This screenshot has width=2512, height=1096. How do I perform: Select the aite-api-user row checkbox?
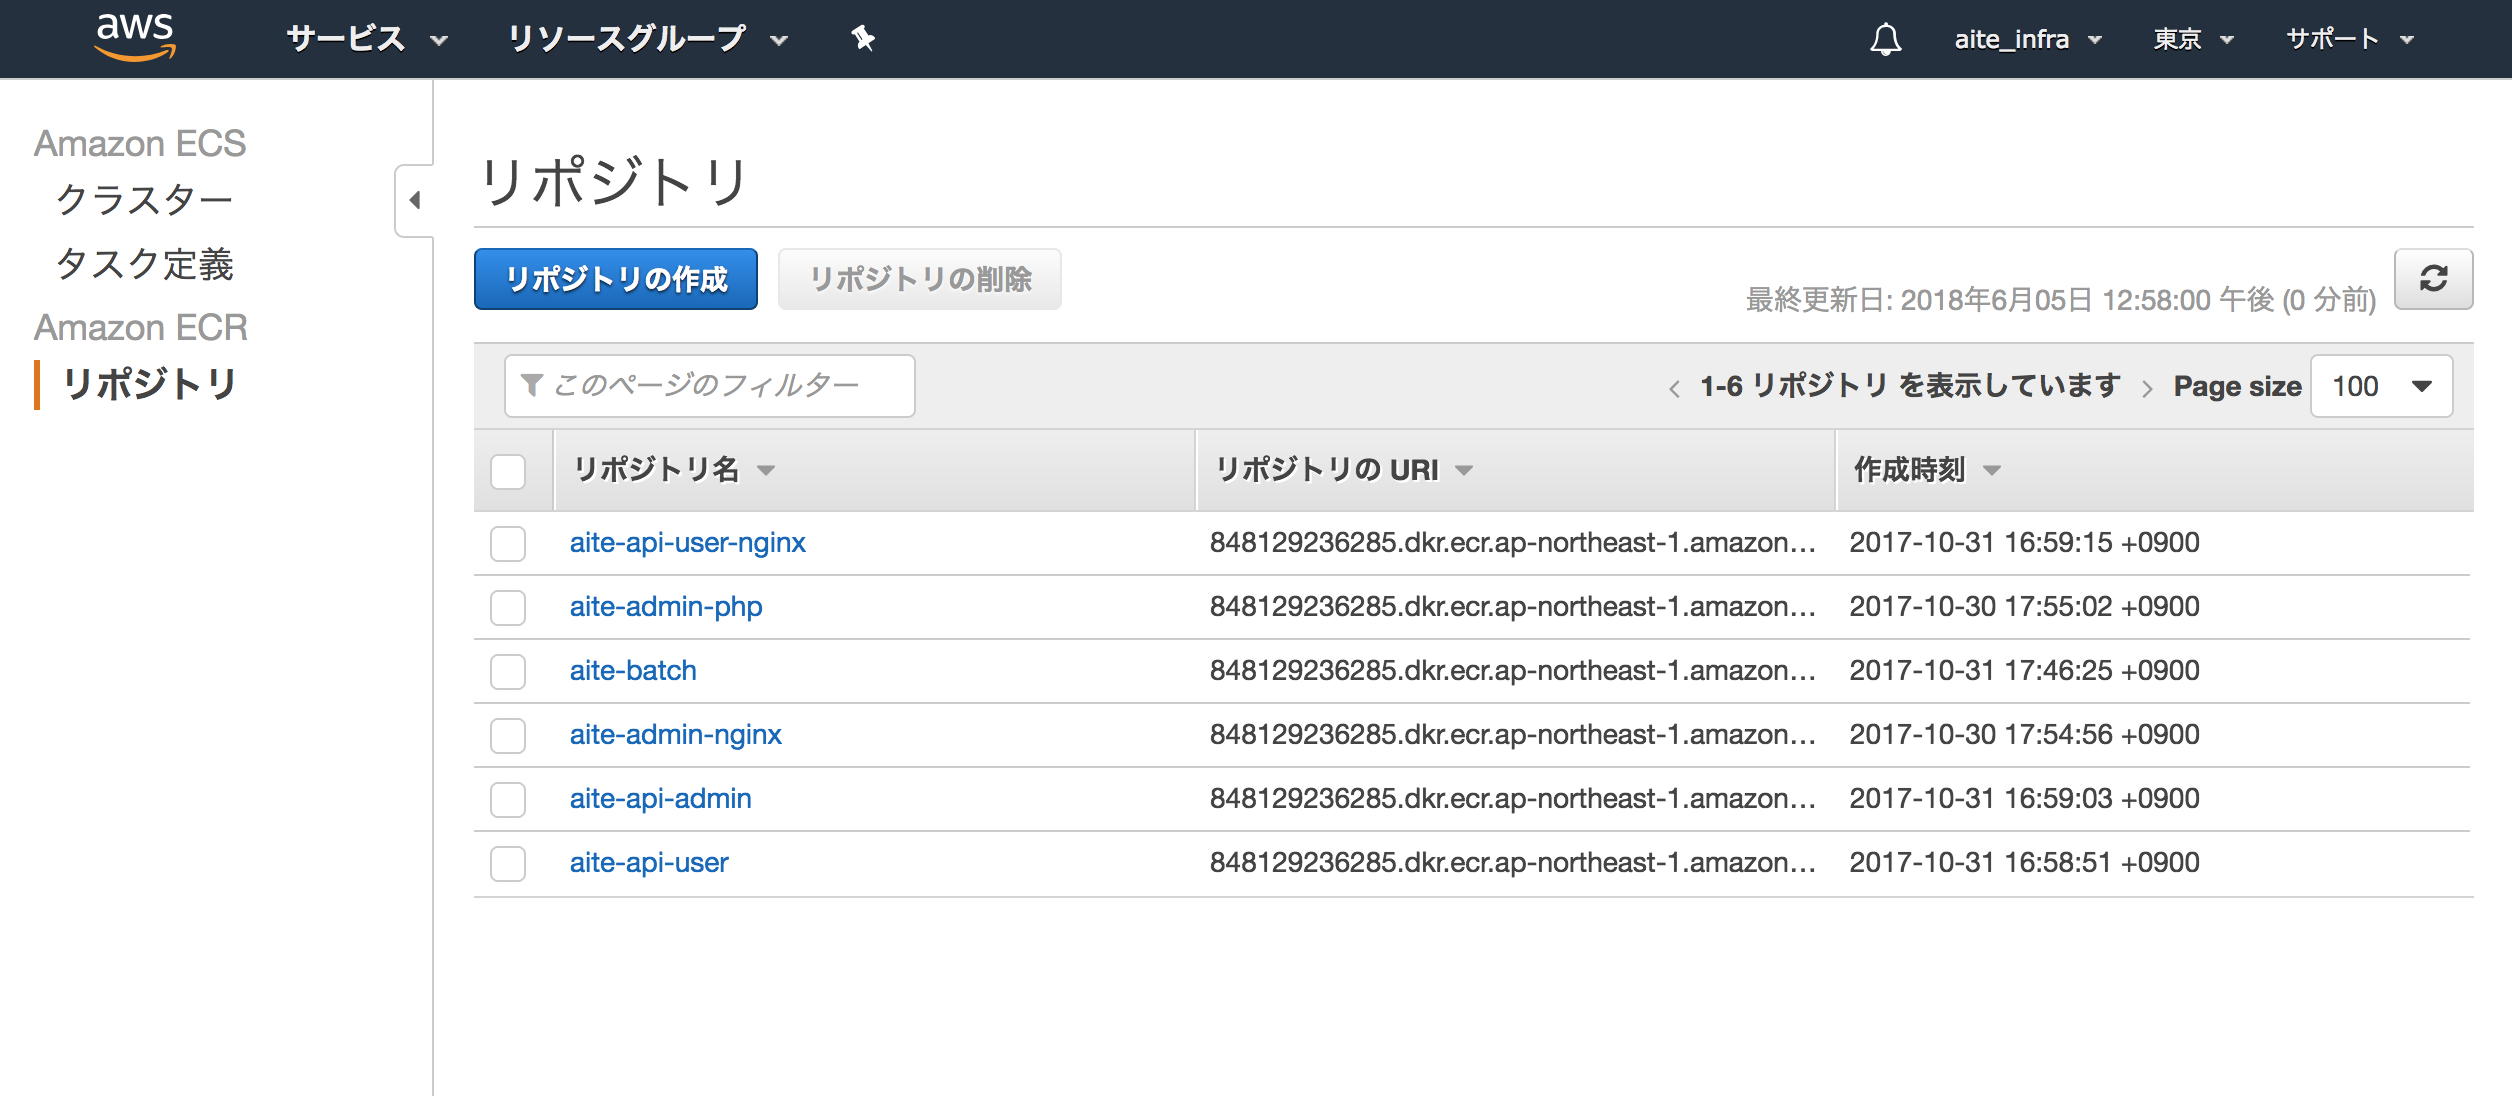pos(508,863)
